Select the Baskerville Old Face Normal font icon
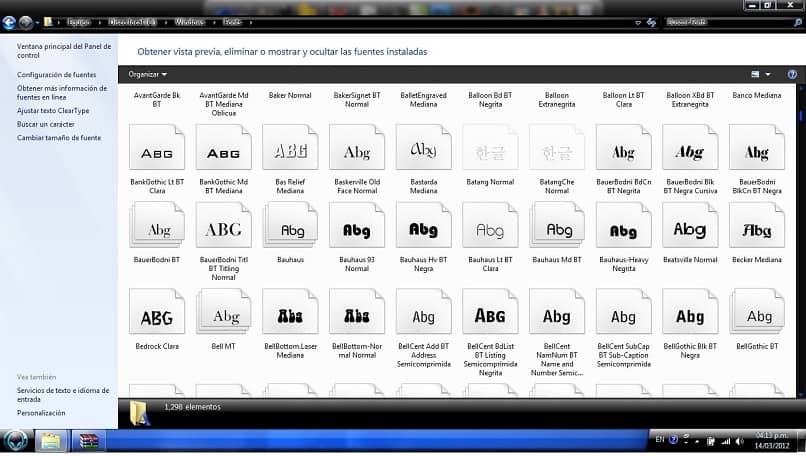The height and width of the screenshot is (456, 806). (357, 147)
